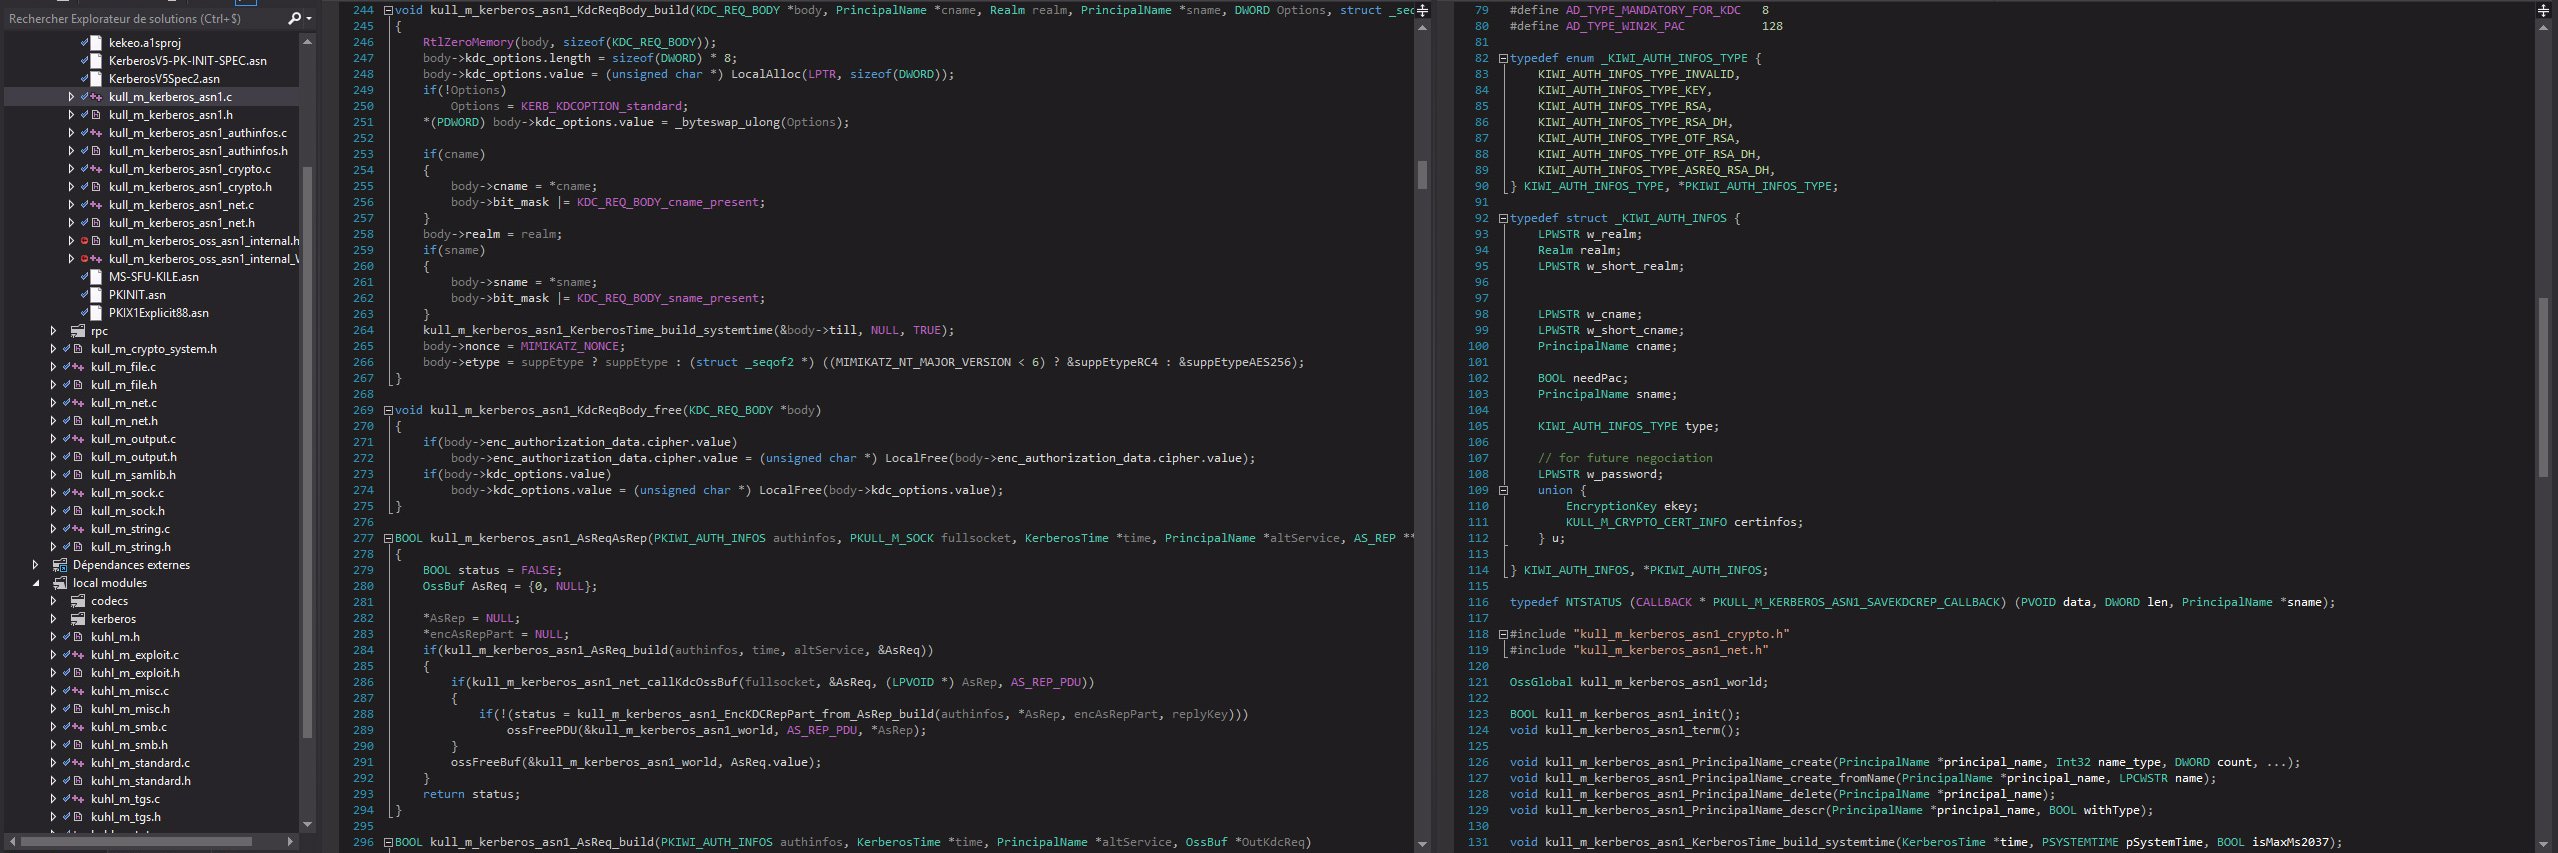The image size is (2558, 853).
Task: Collapse the _KIWI_AUTH_INFOS struct fold
Action: pos(1503,218)
